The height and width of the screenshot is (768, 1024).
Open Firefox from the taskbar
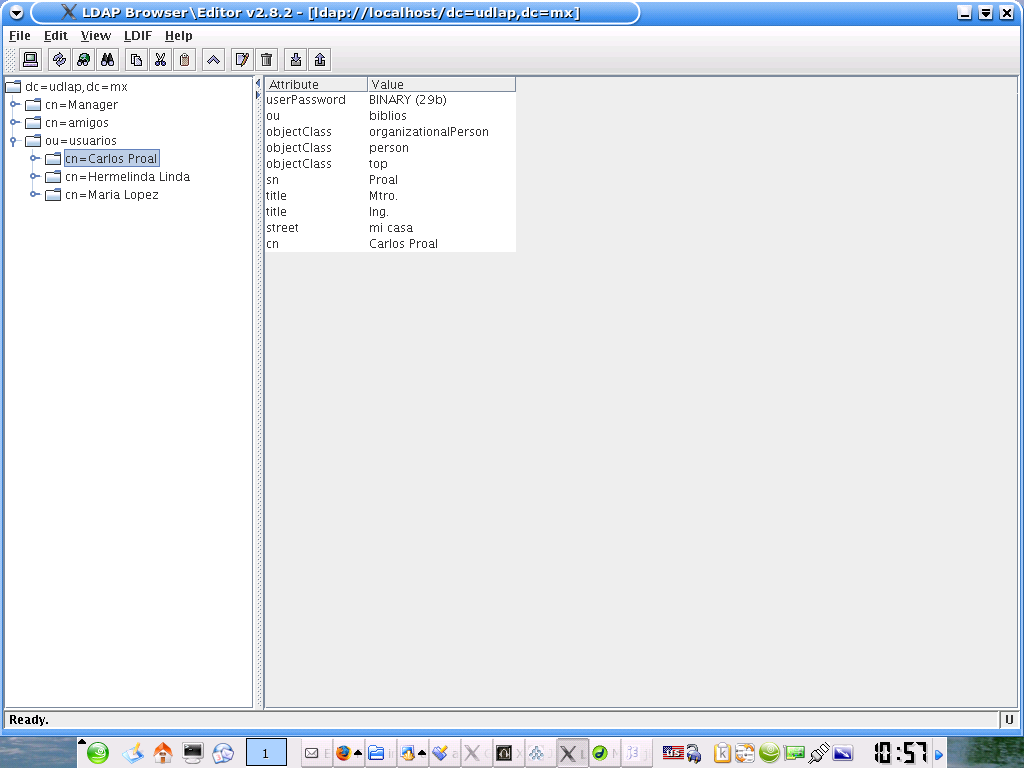point(343,753)
